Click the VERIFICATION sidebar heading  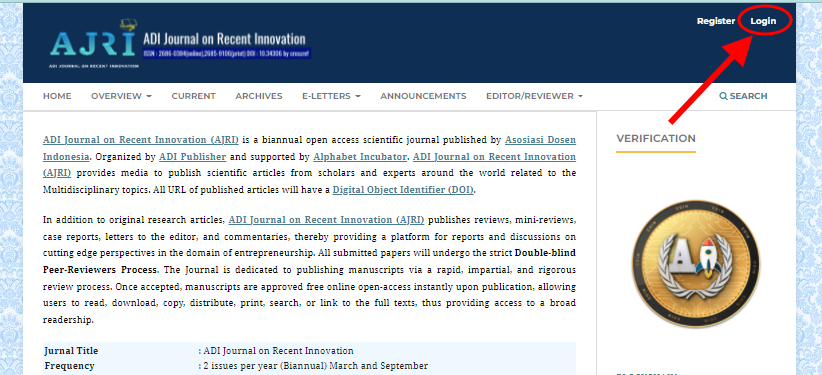click(656, 138)
